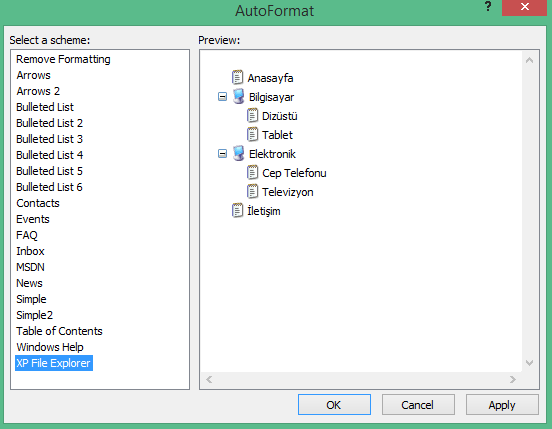
Task: Pick the Windows Help scheme
Action: pos(50,347)
